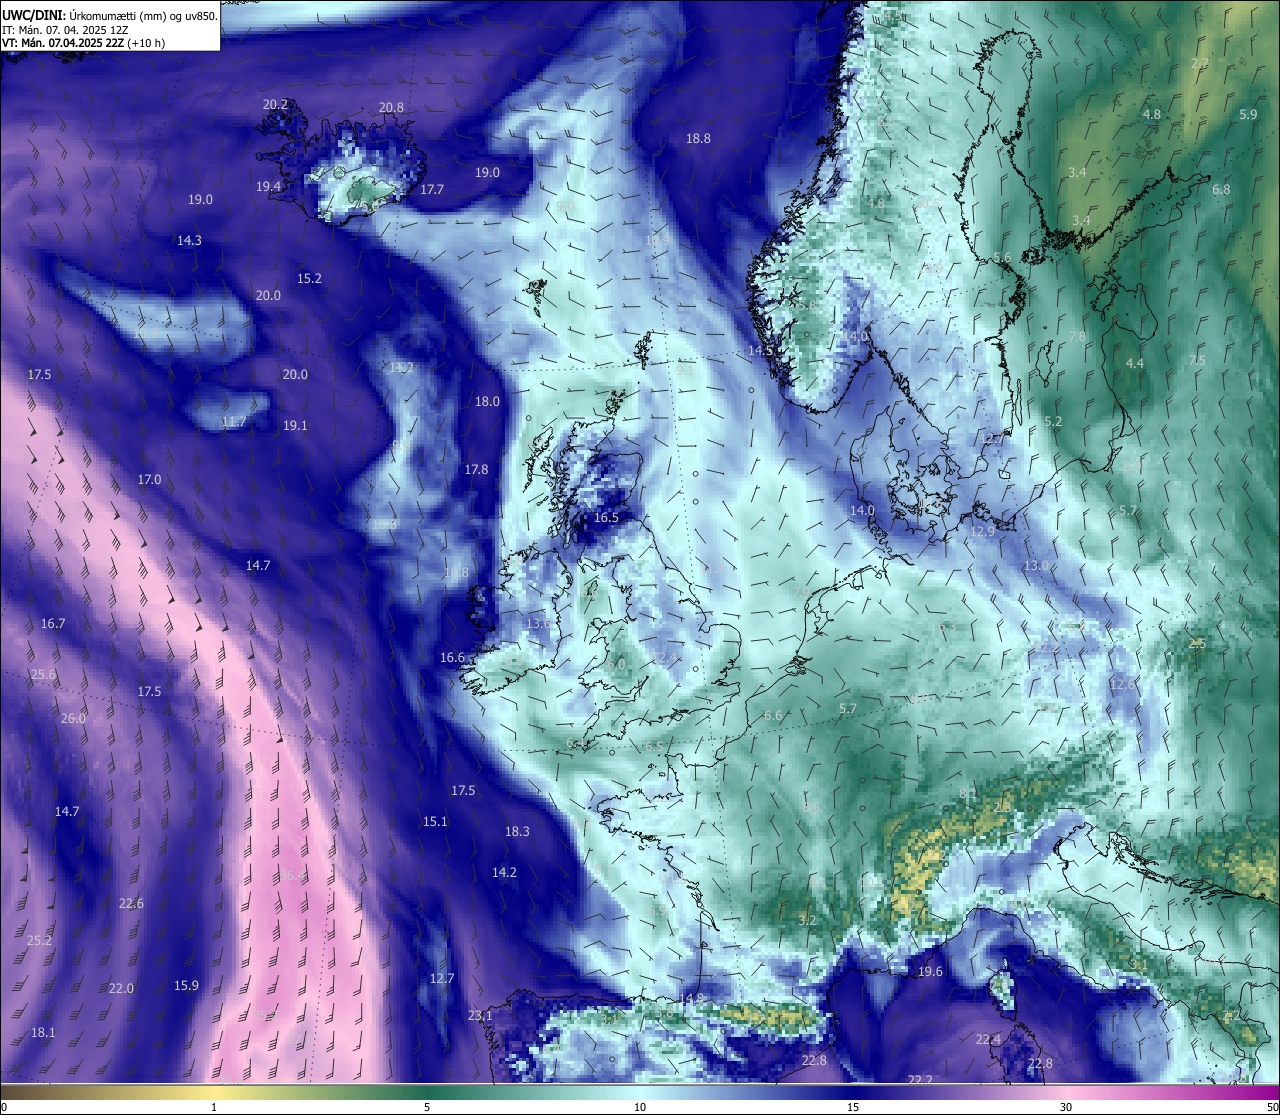Screen dimensions: 1280x1115
Task: Click the 14.2 value label
Action: 504,873
